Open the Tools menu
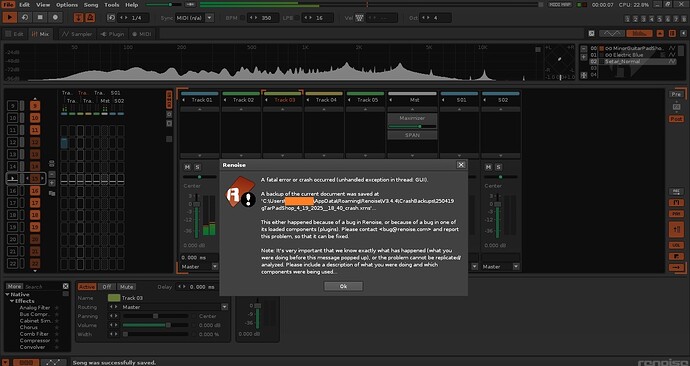The width and height of the screenshot is (690, 366). [112, 5]
